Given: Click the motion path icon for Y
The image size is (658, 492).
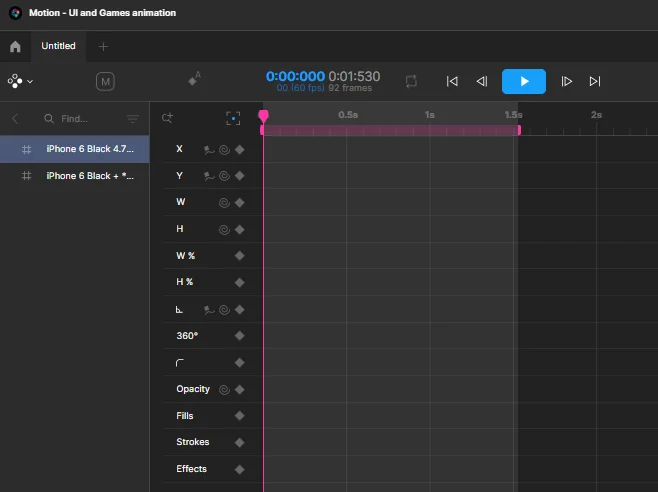Looking at the screenshot, I should click(209, 176).
